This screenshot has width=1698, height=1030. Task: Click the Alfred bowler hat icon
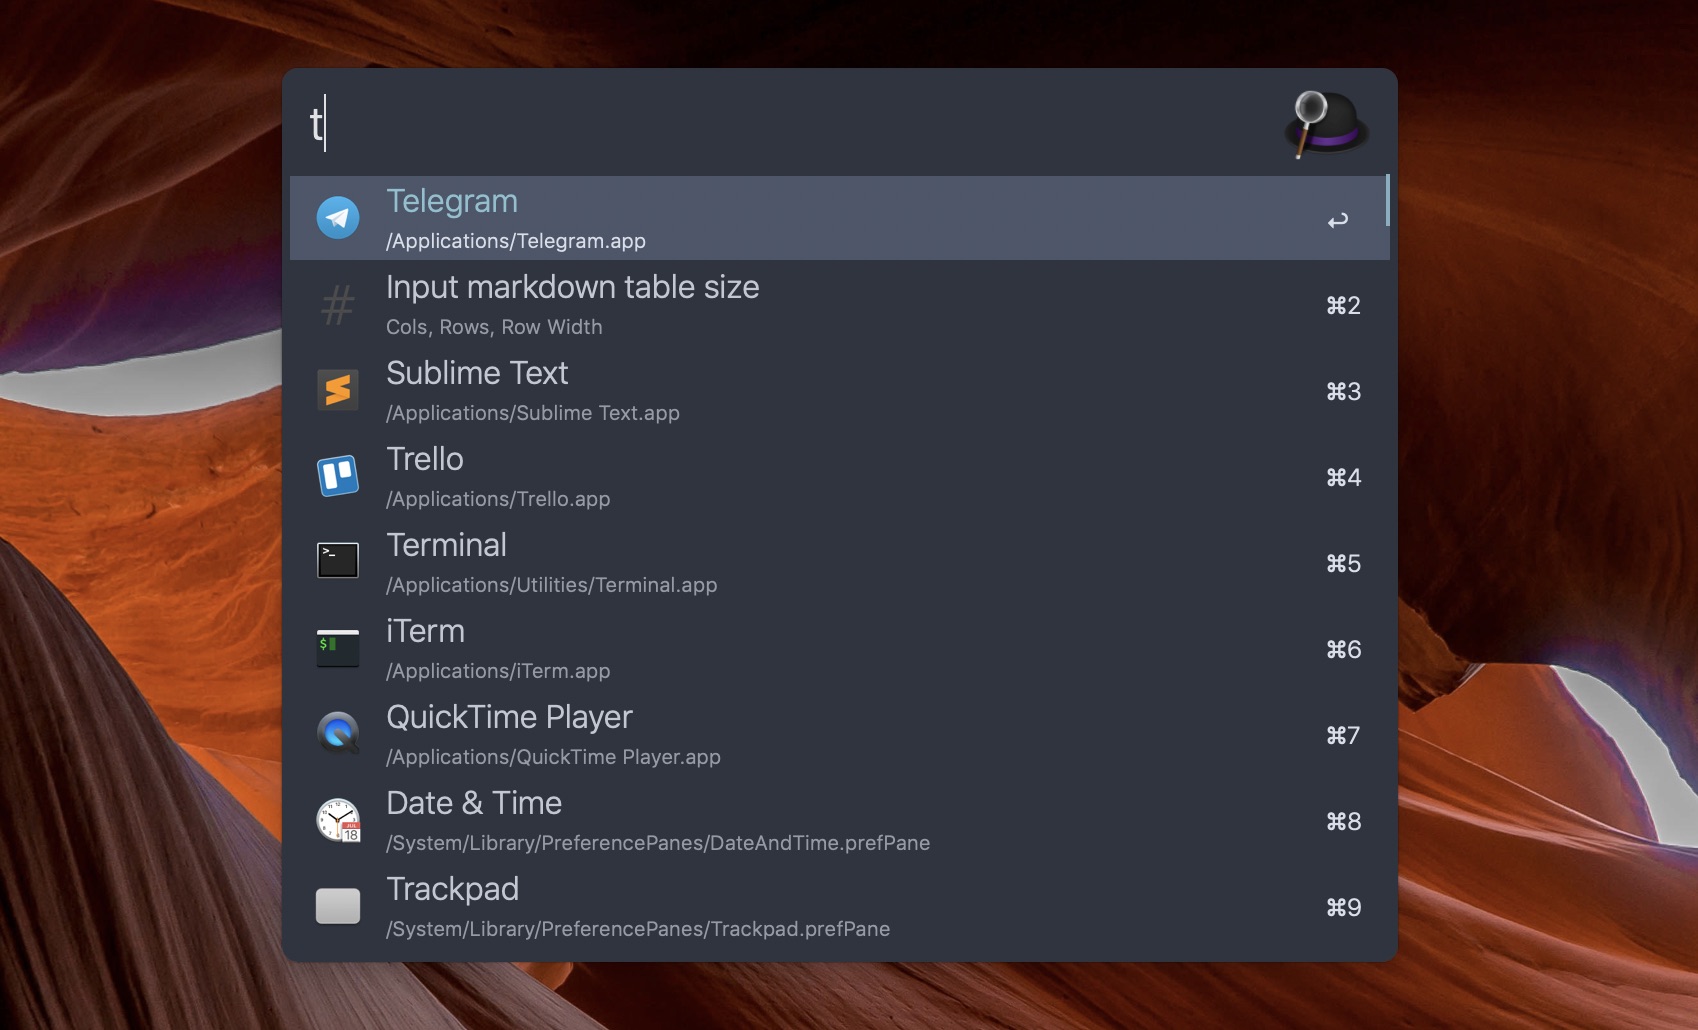[1326, 125]
